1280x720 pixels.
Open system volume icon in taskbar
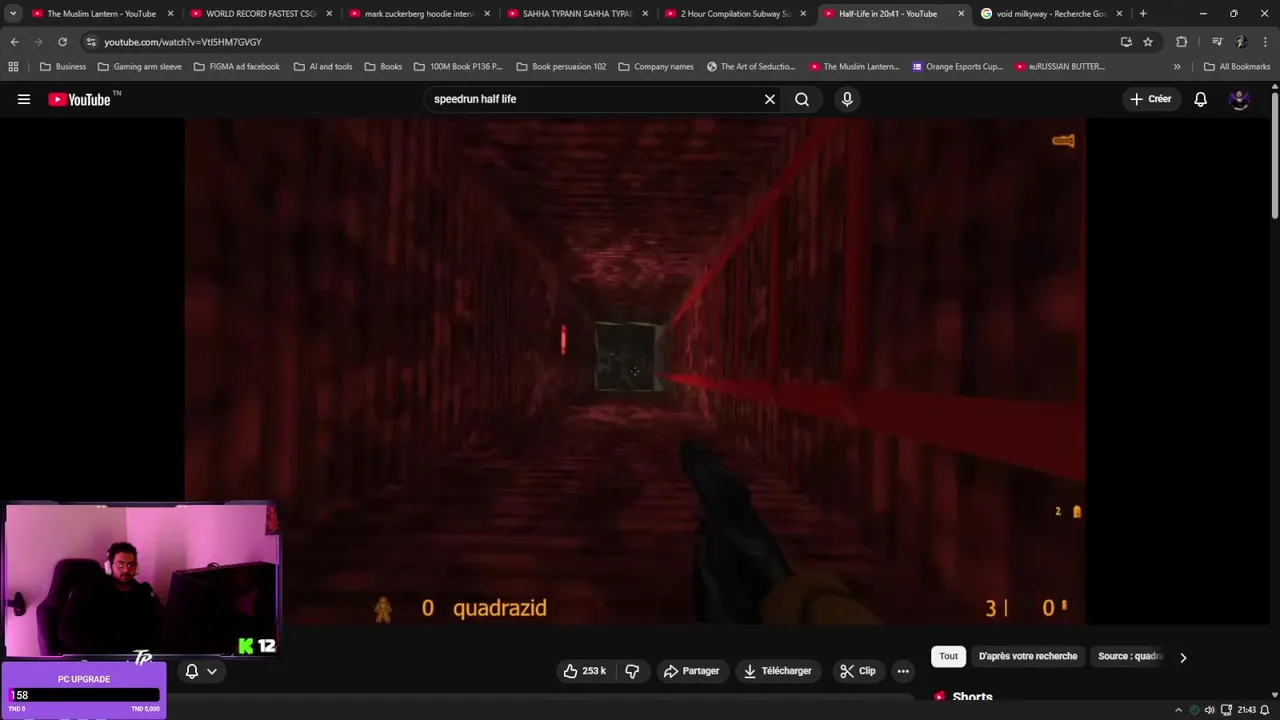point(1210,710)
